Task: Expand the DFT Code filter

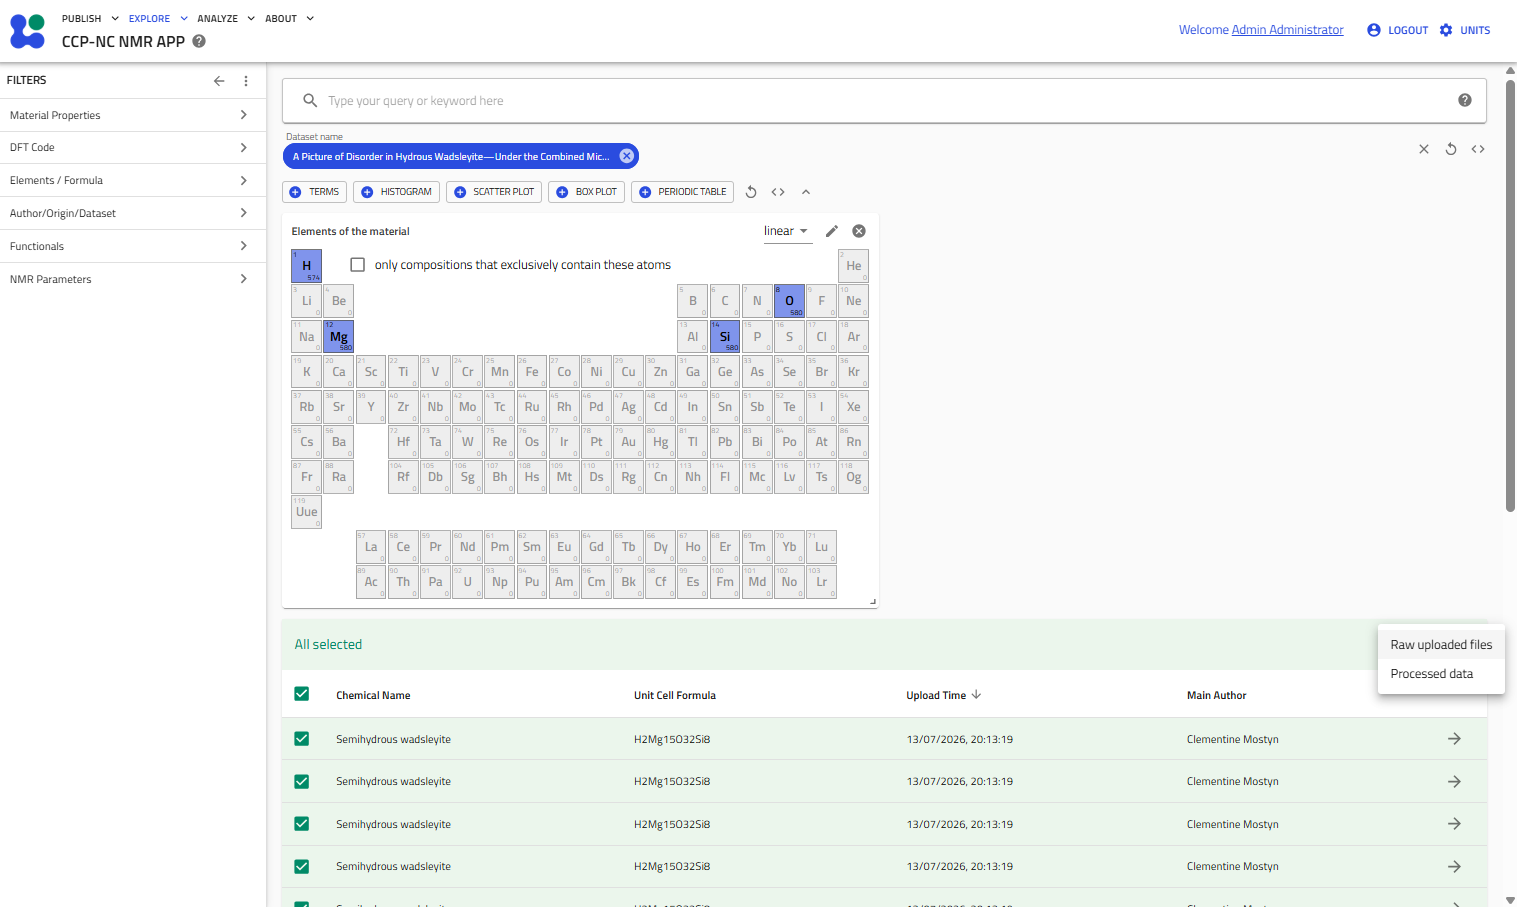Action: [133, 147]
